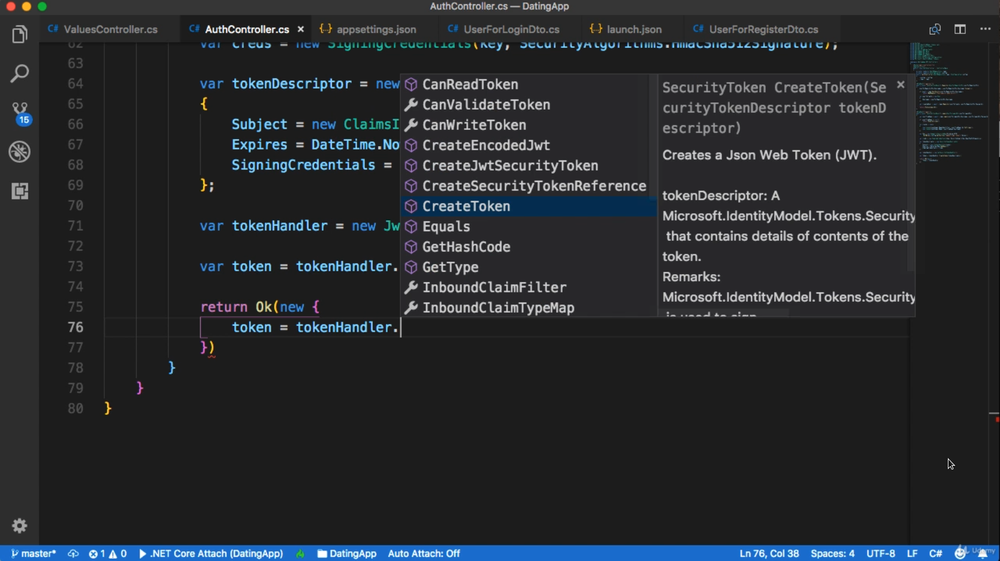This screenshot has height=561, width=1000.
Task: Click the tokenDescriptor variable on line 64
Action: point(291,84)
